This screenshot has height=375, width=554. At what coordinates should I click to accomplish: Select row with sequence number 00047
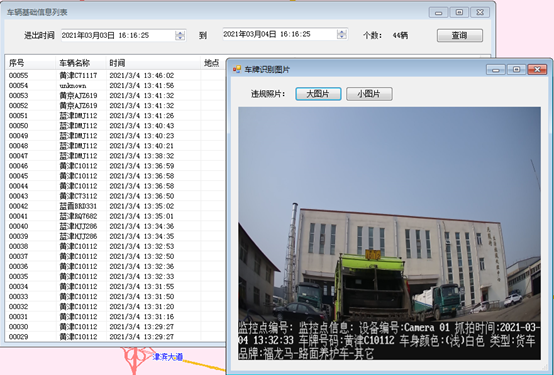click(116, 156)
